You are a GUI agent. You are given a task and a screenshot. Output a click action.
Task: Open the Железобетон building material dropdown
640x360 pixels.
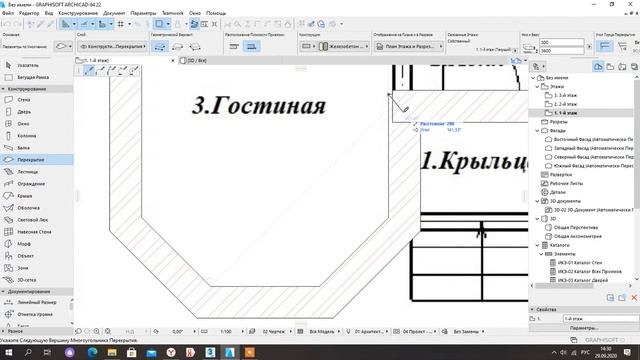coord(344,47)
